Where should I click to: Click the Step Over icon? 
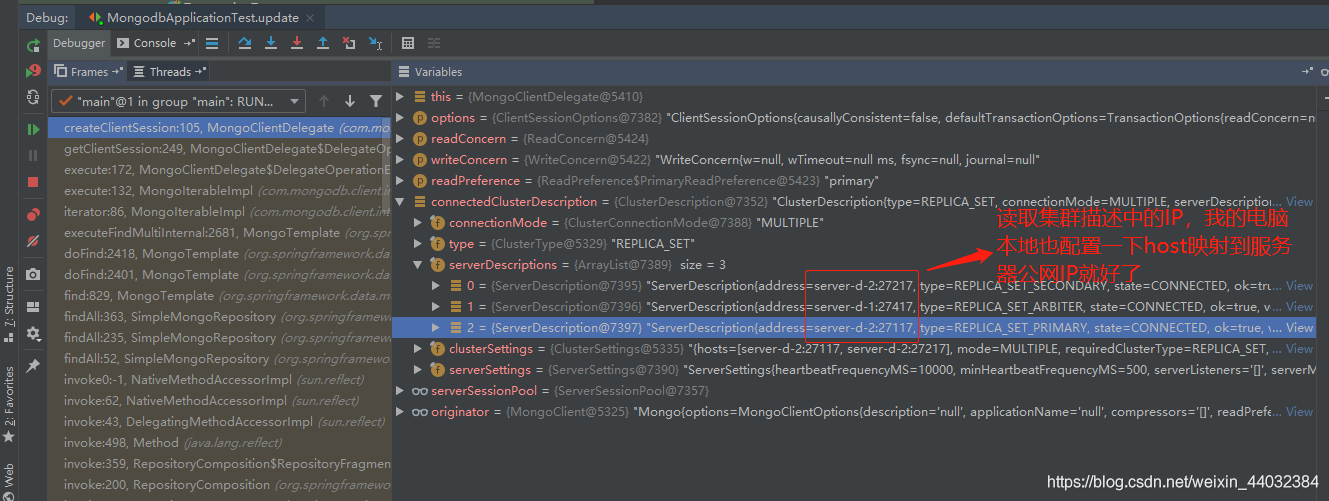[245, 43]
